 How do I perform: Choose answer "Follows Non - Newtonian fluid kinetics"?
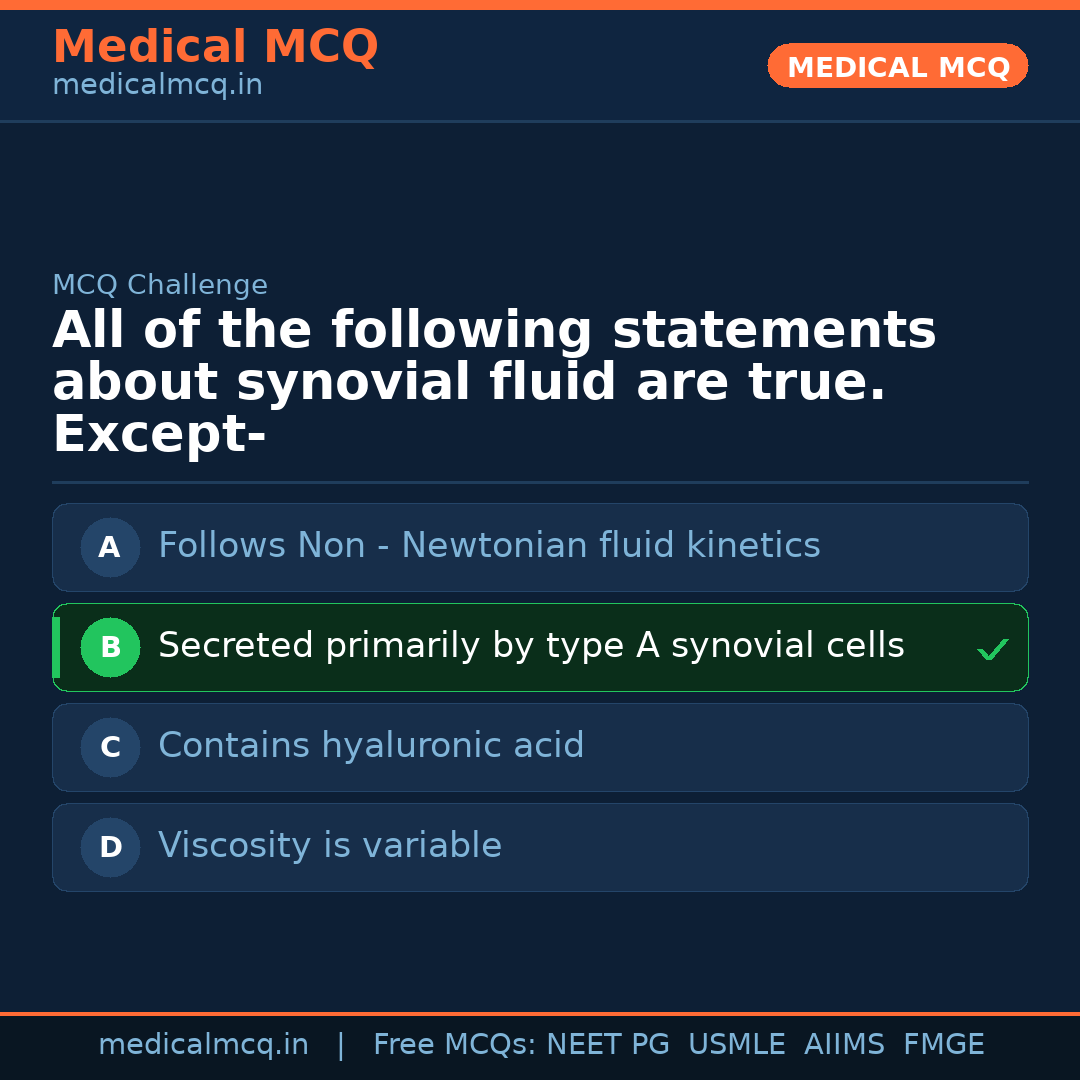tap(489, 546)
